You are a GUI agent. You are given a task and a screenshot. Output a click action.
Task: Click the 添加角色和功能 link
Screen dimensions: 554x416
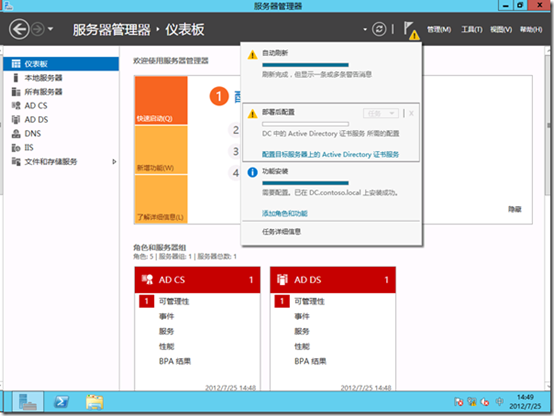[285, 213]
